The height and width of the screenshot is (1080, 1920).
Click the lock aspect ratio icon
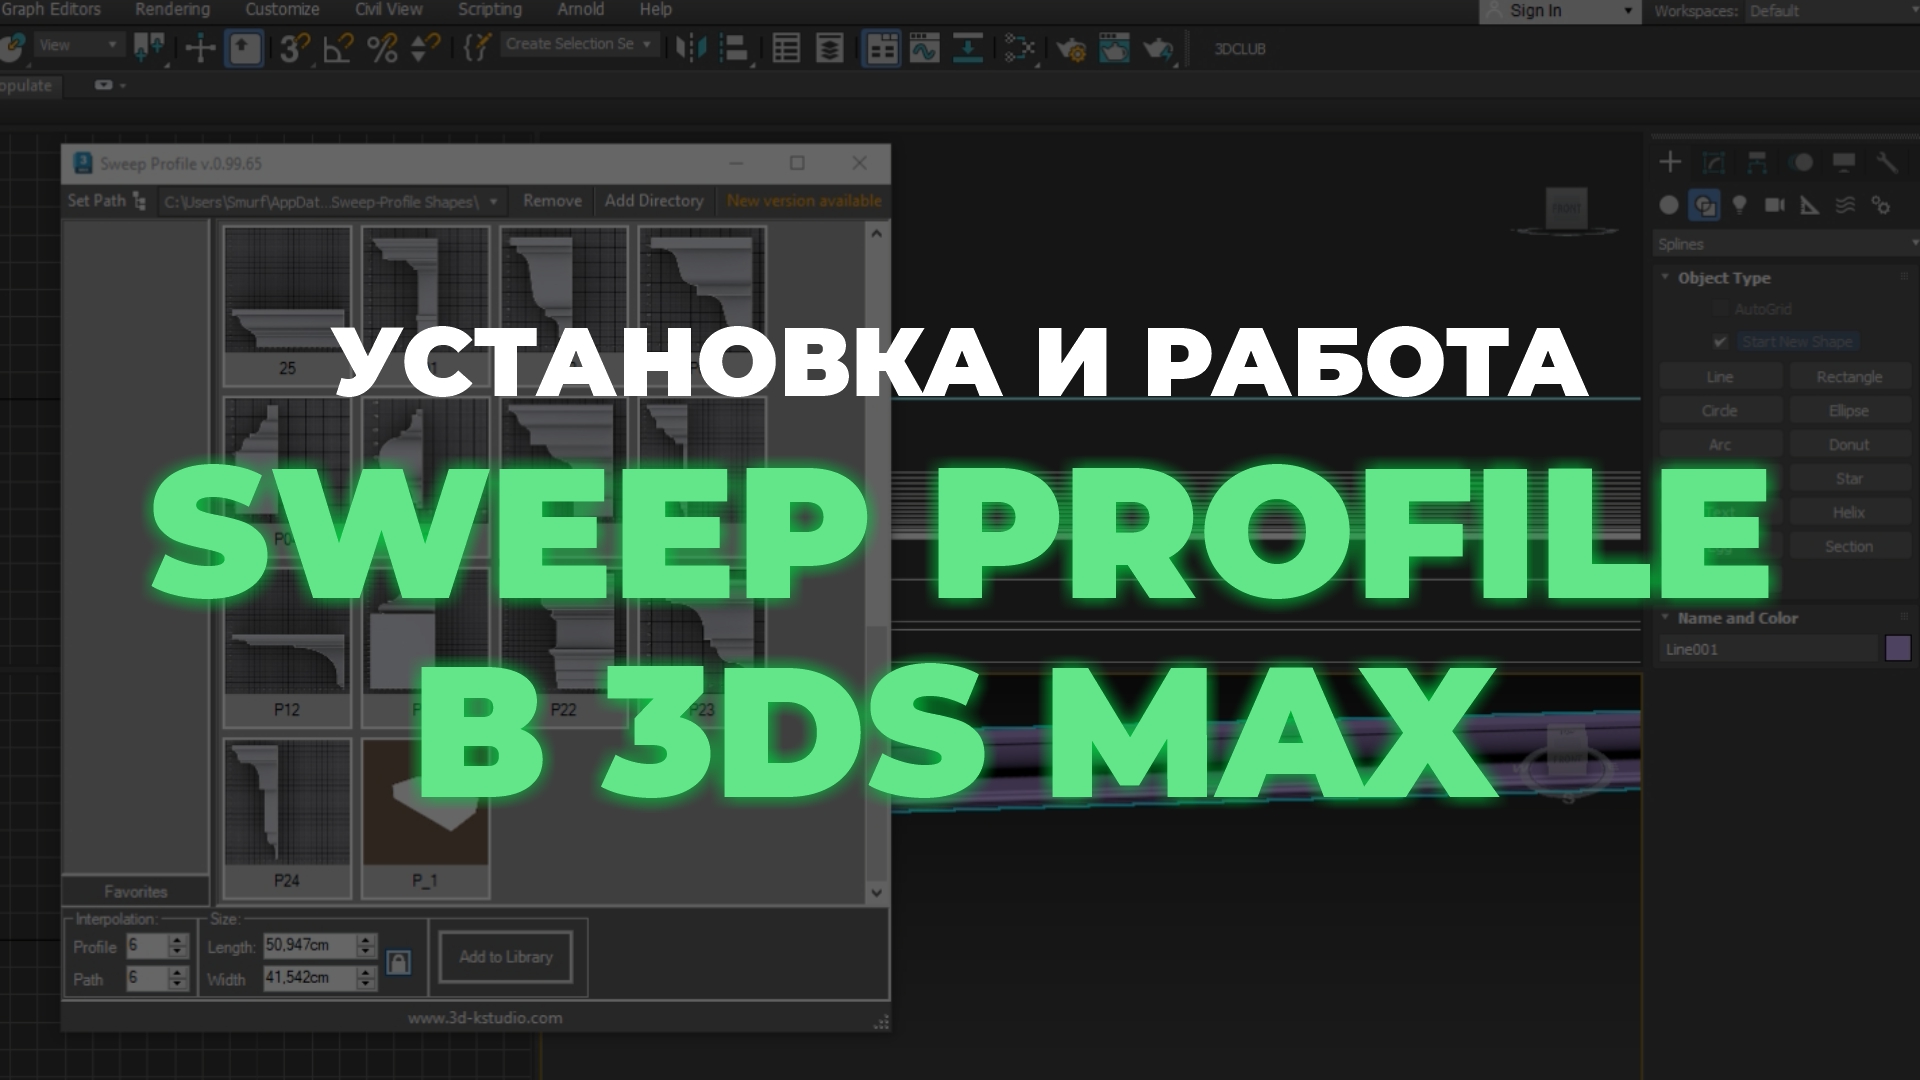400,961
